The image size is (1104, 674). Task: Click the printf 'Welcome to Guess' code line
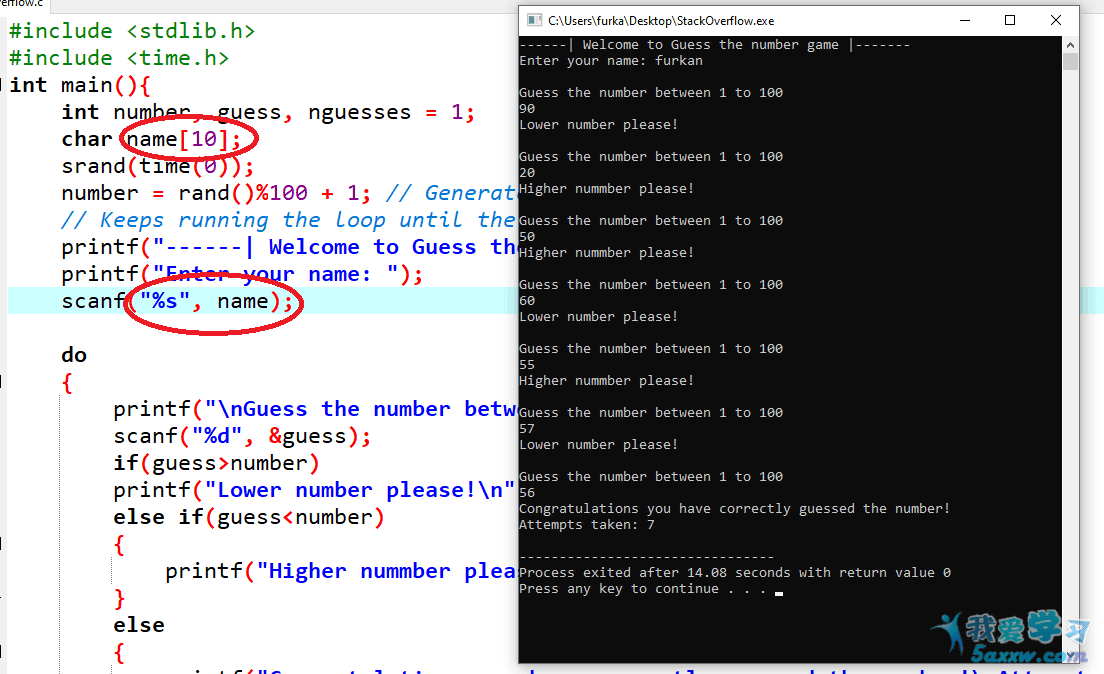[x=288, y=247]
